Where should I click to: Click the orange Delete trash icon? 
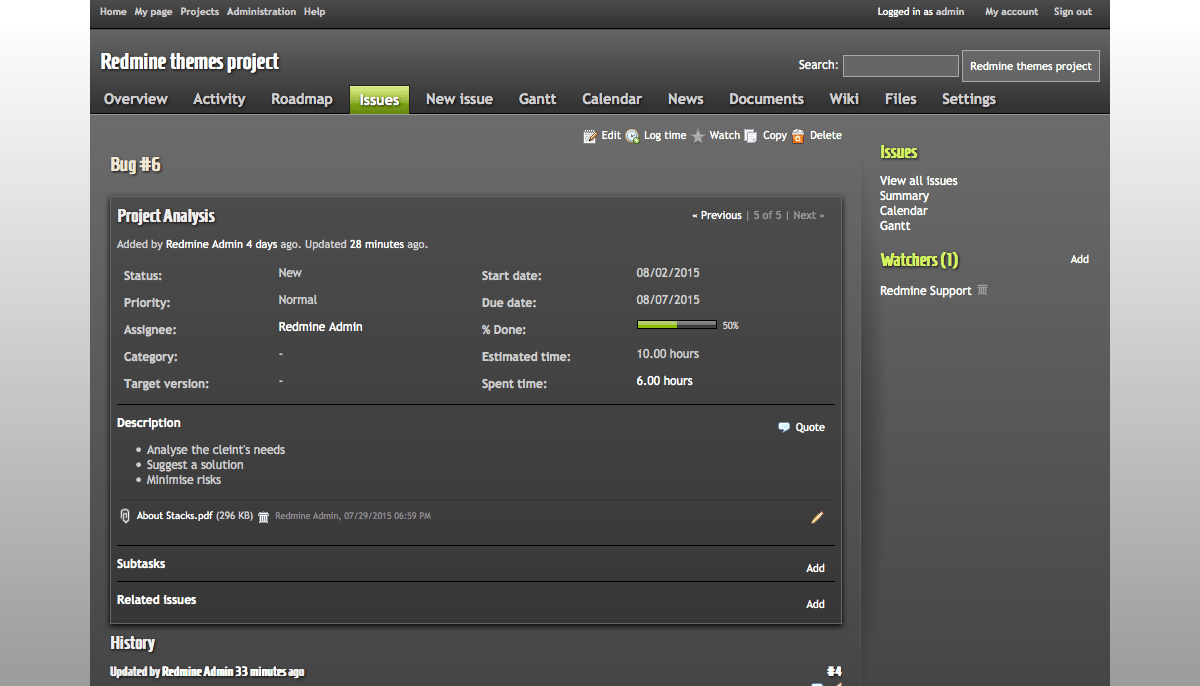click(x=798, y=136)
